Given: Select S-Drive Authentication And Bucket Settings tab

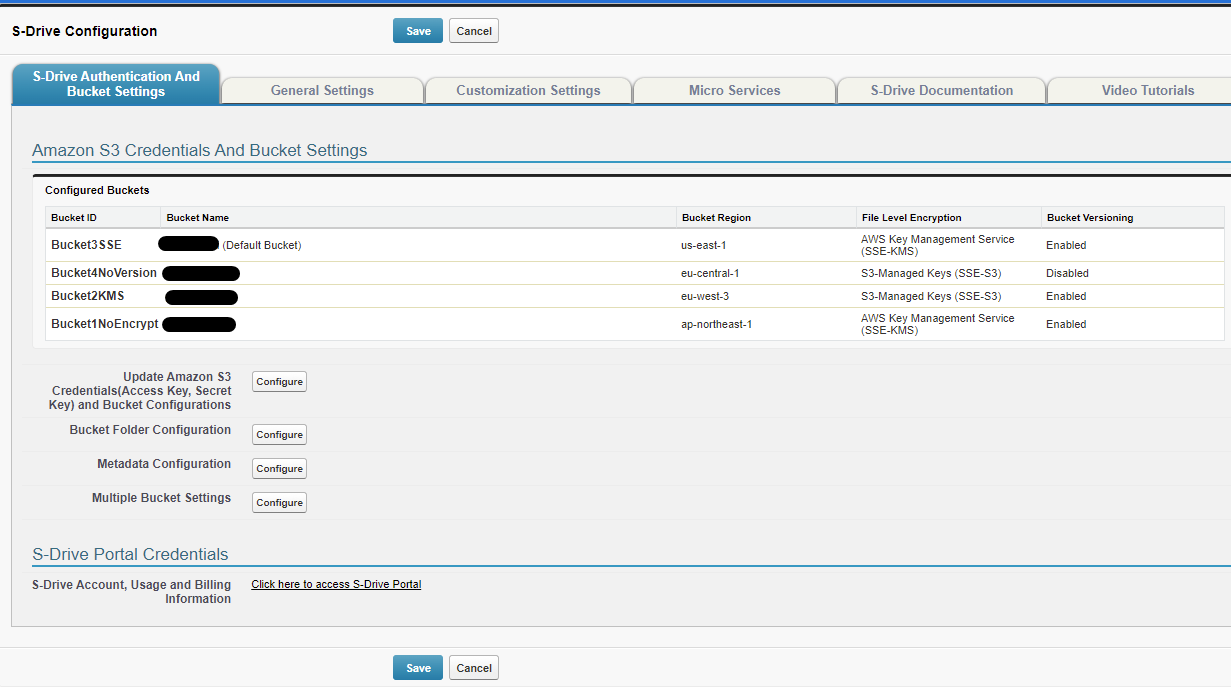Looking at the screenshot, I should [x=116, y=84].
